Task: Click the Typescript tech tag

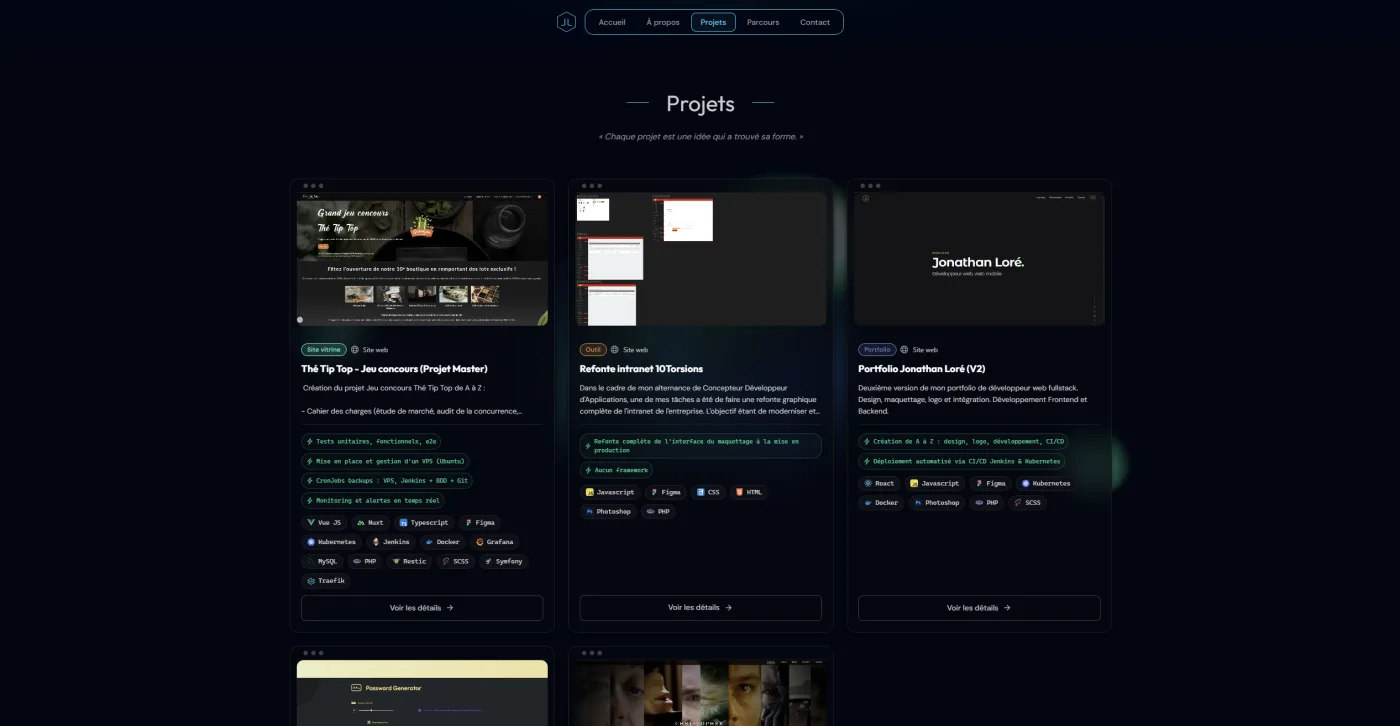Action: [x=424, y=522]
